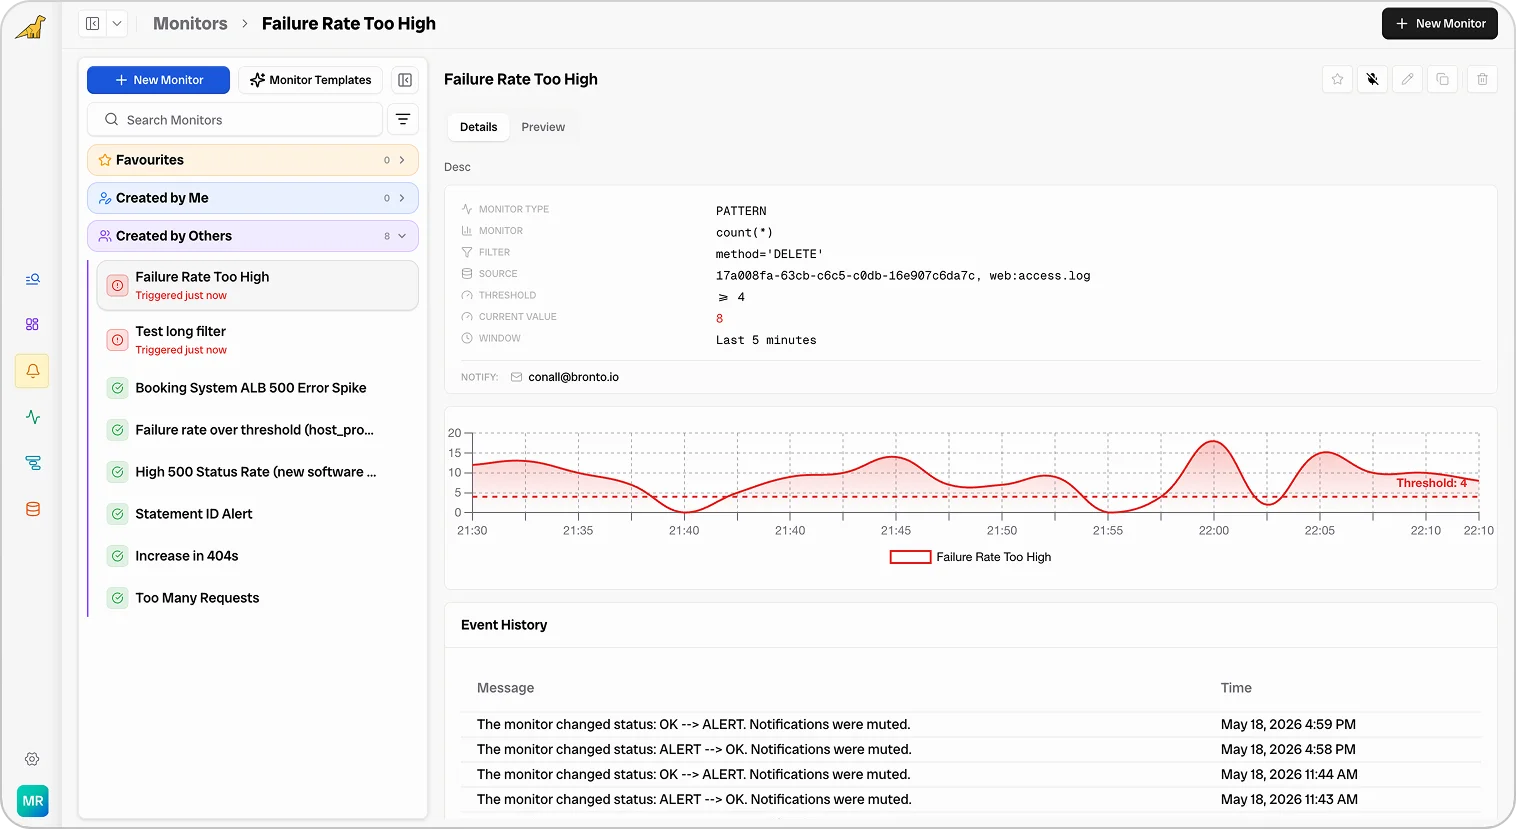Open Monitor Templates
The image size is (1516, 829).
(x=310, y=80)
